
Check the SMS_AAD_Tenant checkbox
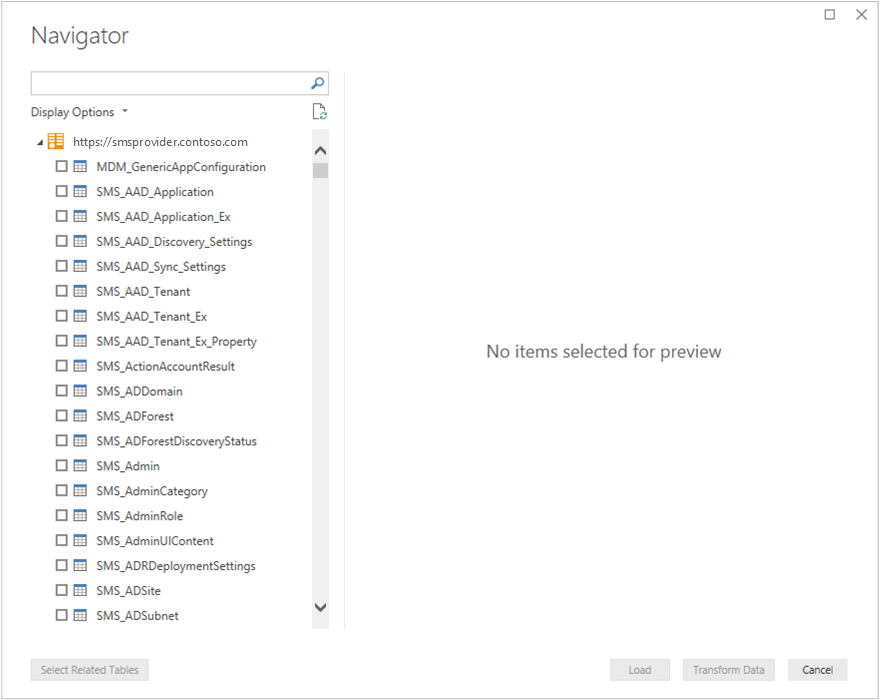tap(61, 291)
